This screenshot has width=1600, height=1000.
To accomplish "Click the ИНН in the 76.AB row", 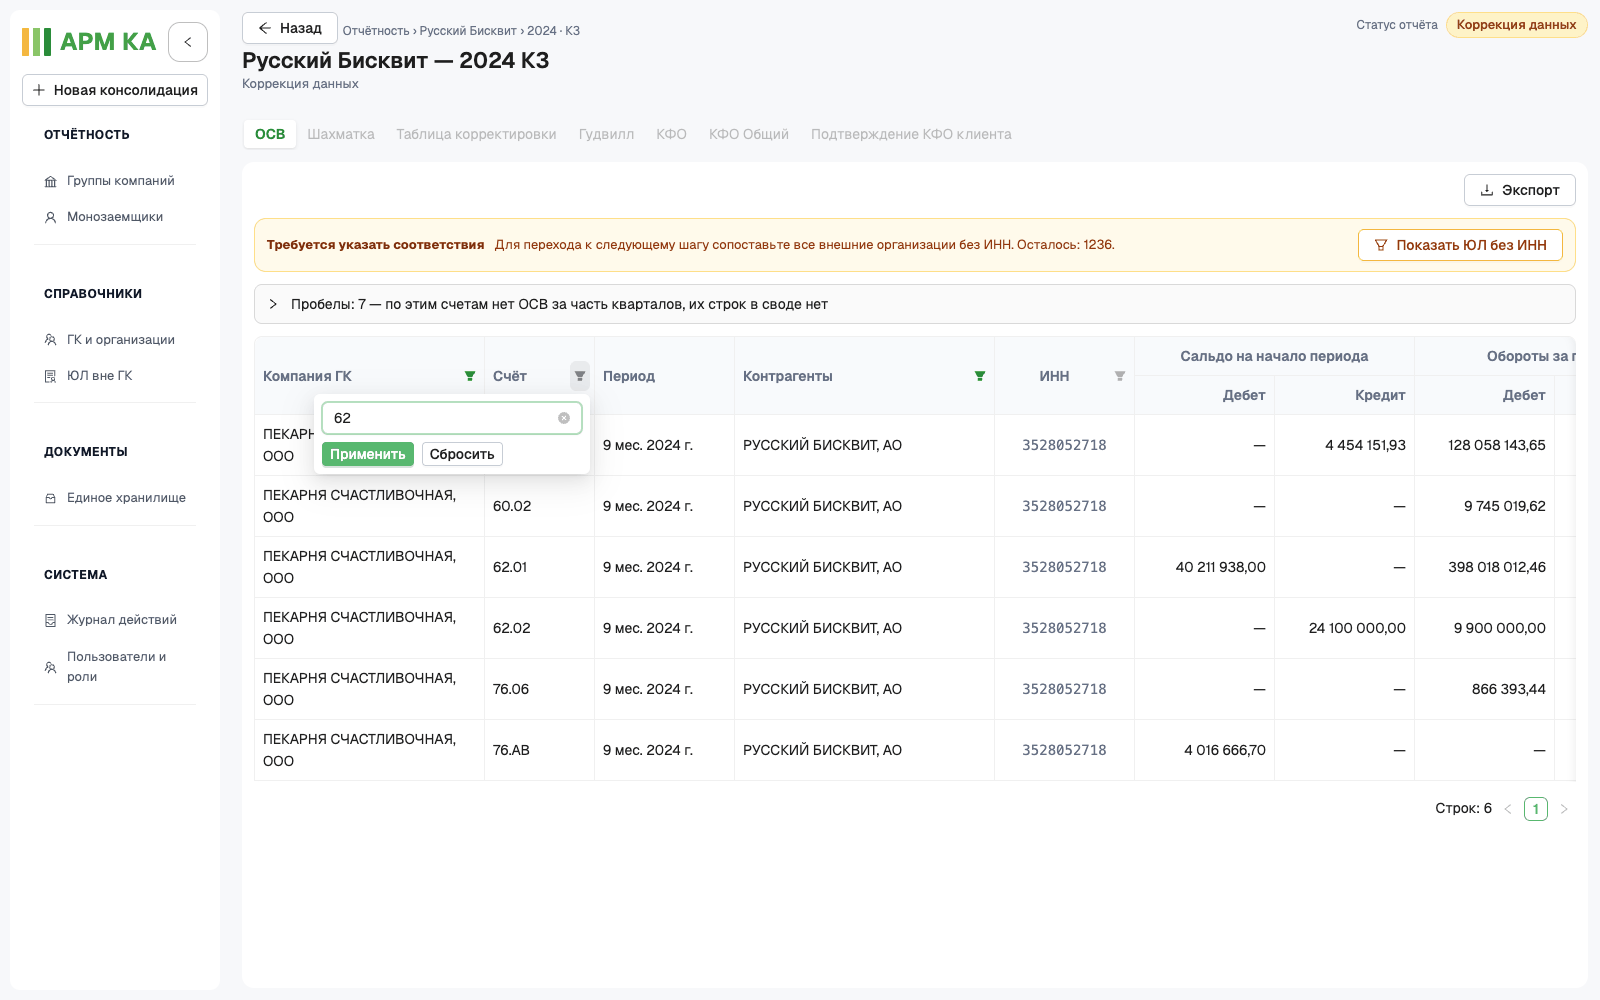I will pos(1064,750).
